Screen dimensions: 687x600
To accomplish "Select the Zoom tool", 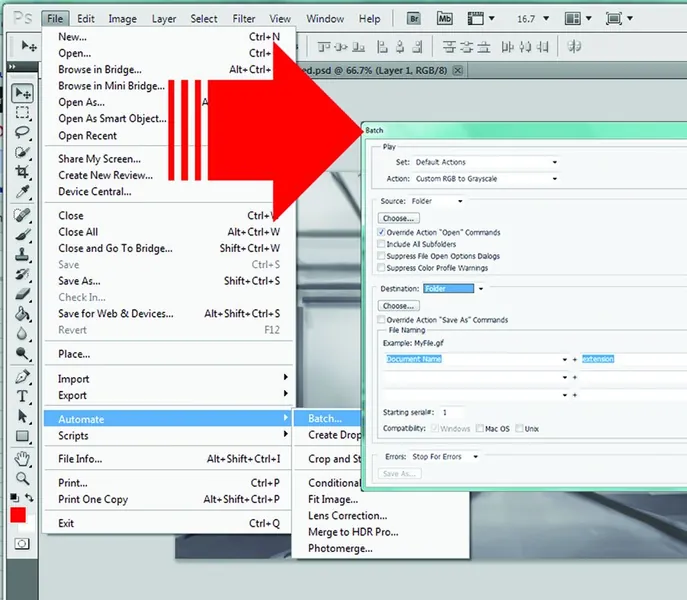I will coord(22,479).
